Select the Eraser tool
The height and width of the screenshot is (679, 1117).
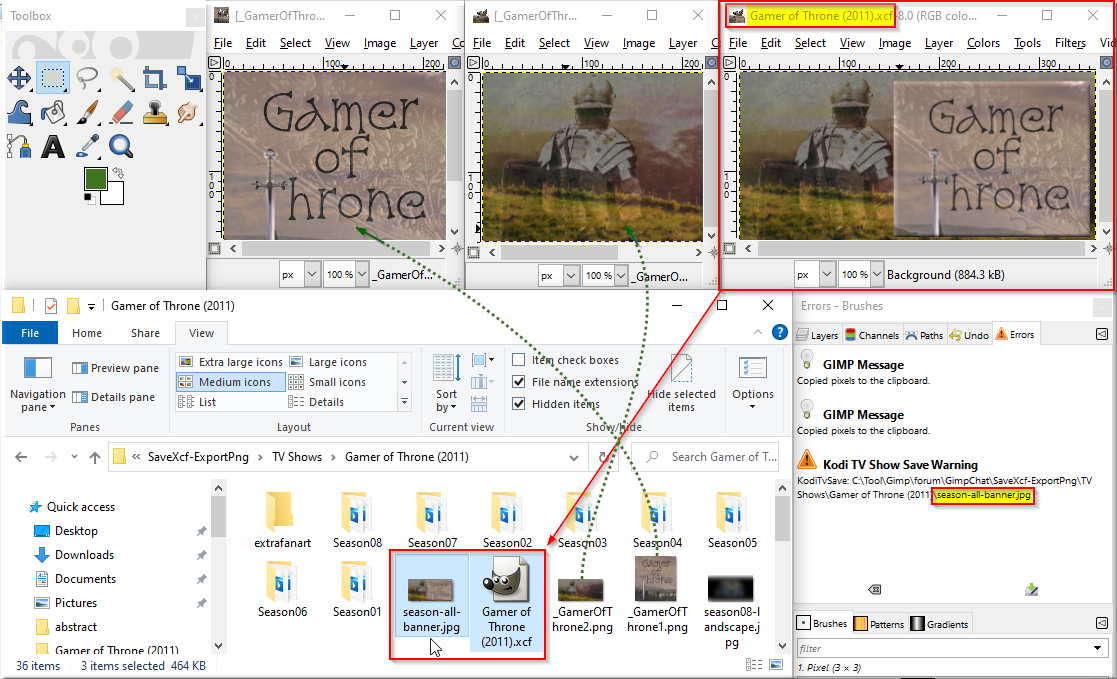pyautogui.click(x=122, y=112)
